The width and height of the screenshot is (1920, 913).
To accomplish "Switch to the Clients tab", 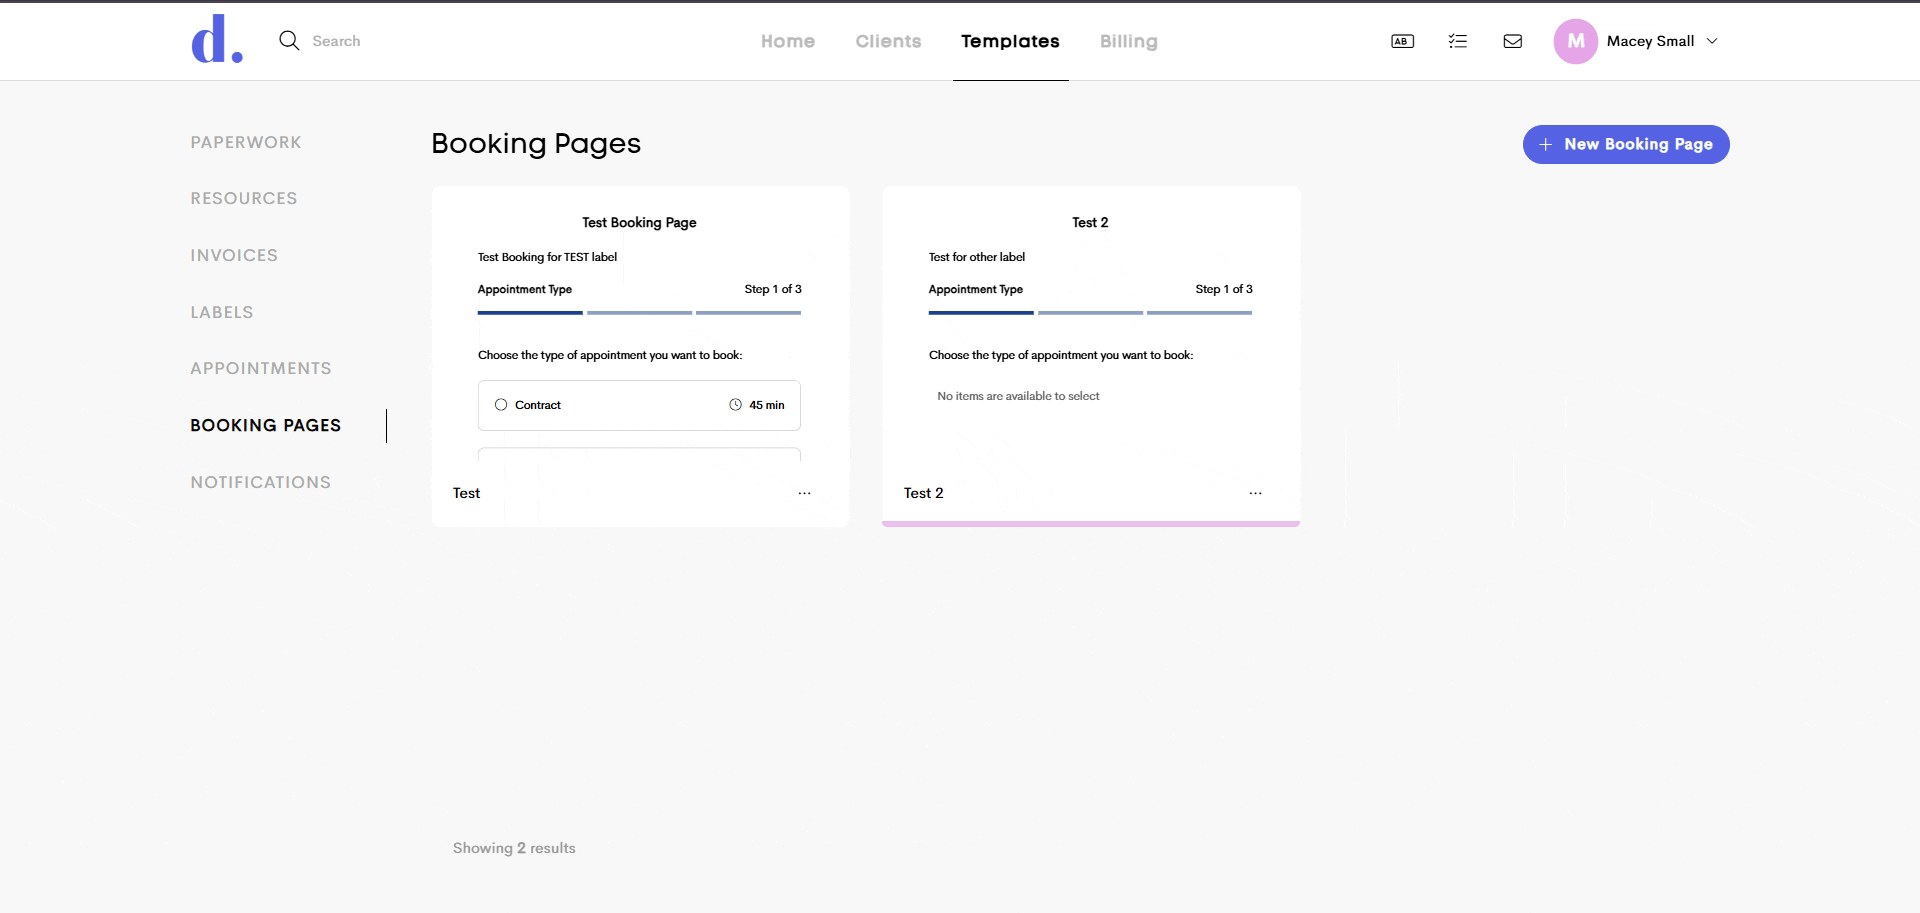I will point(888,41).
